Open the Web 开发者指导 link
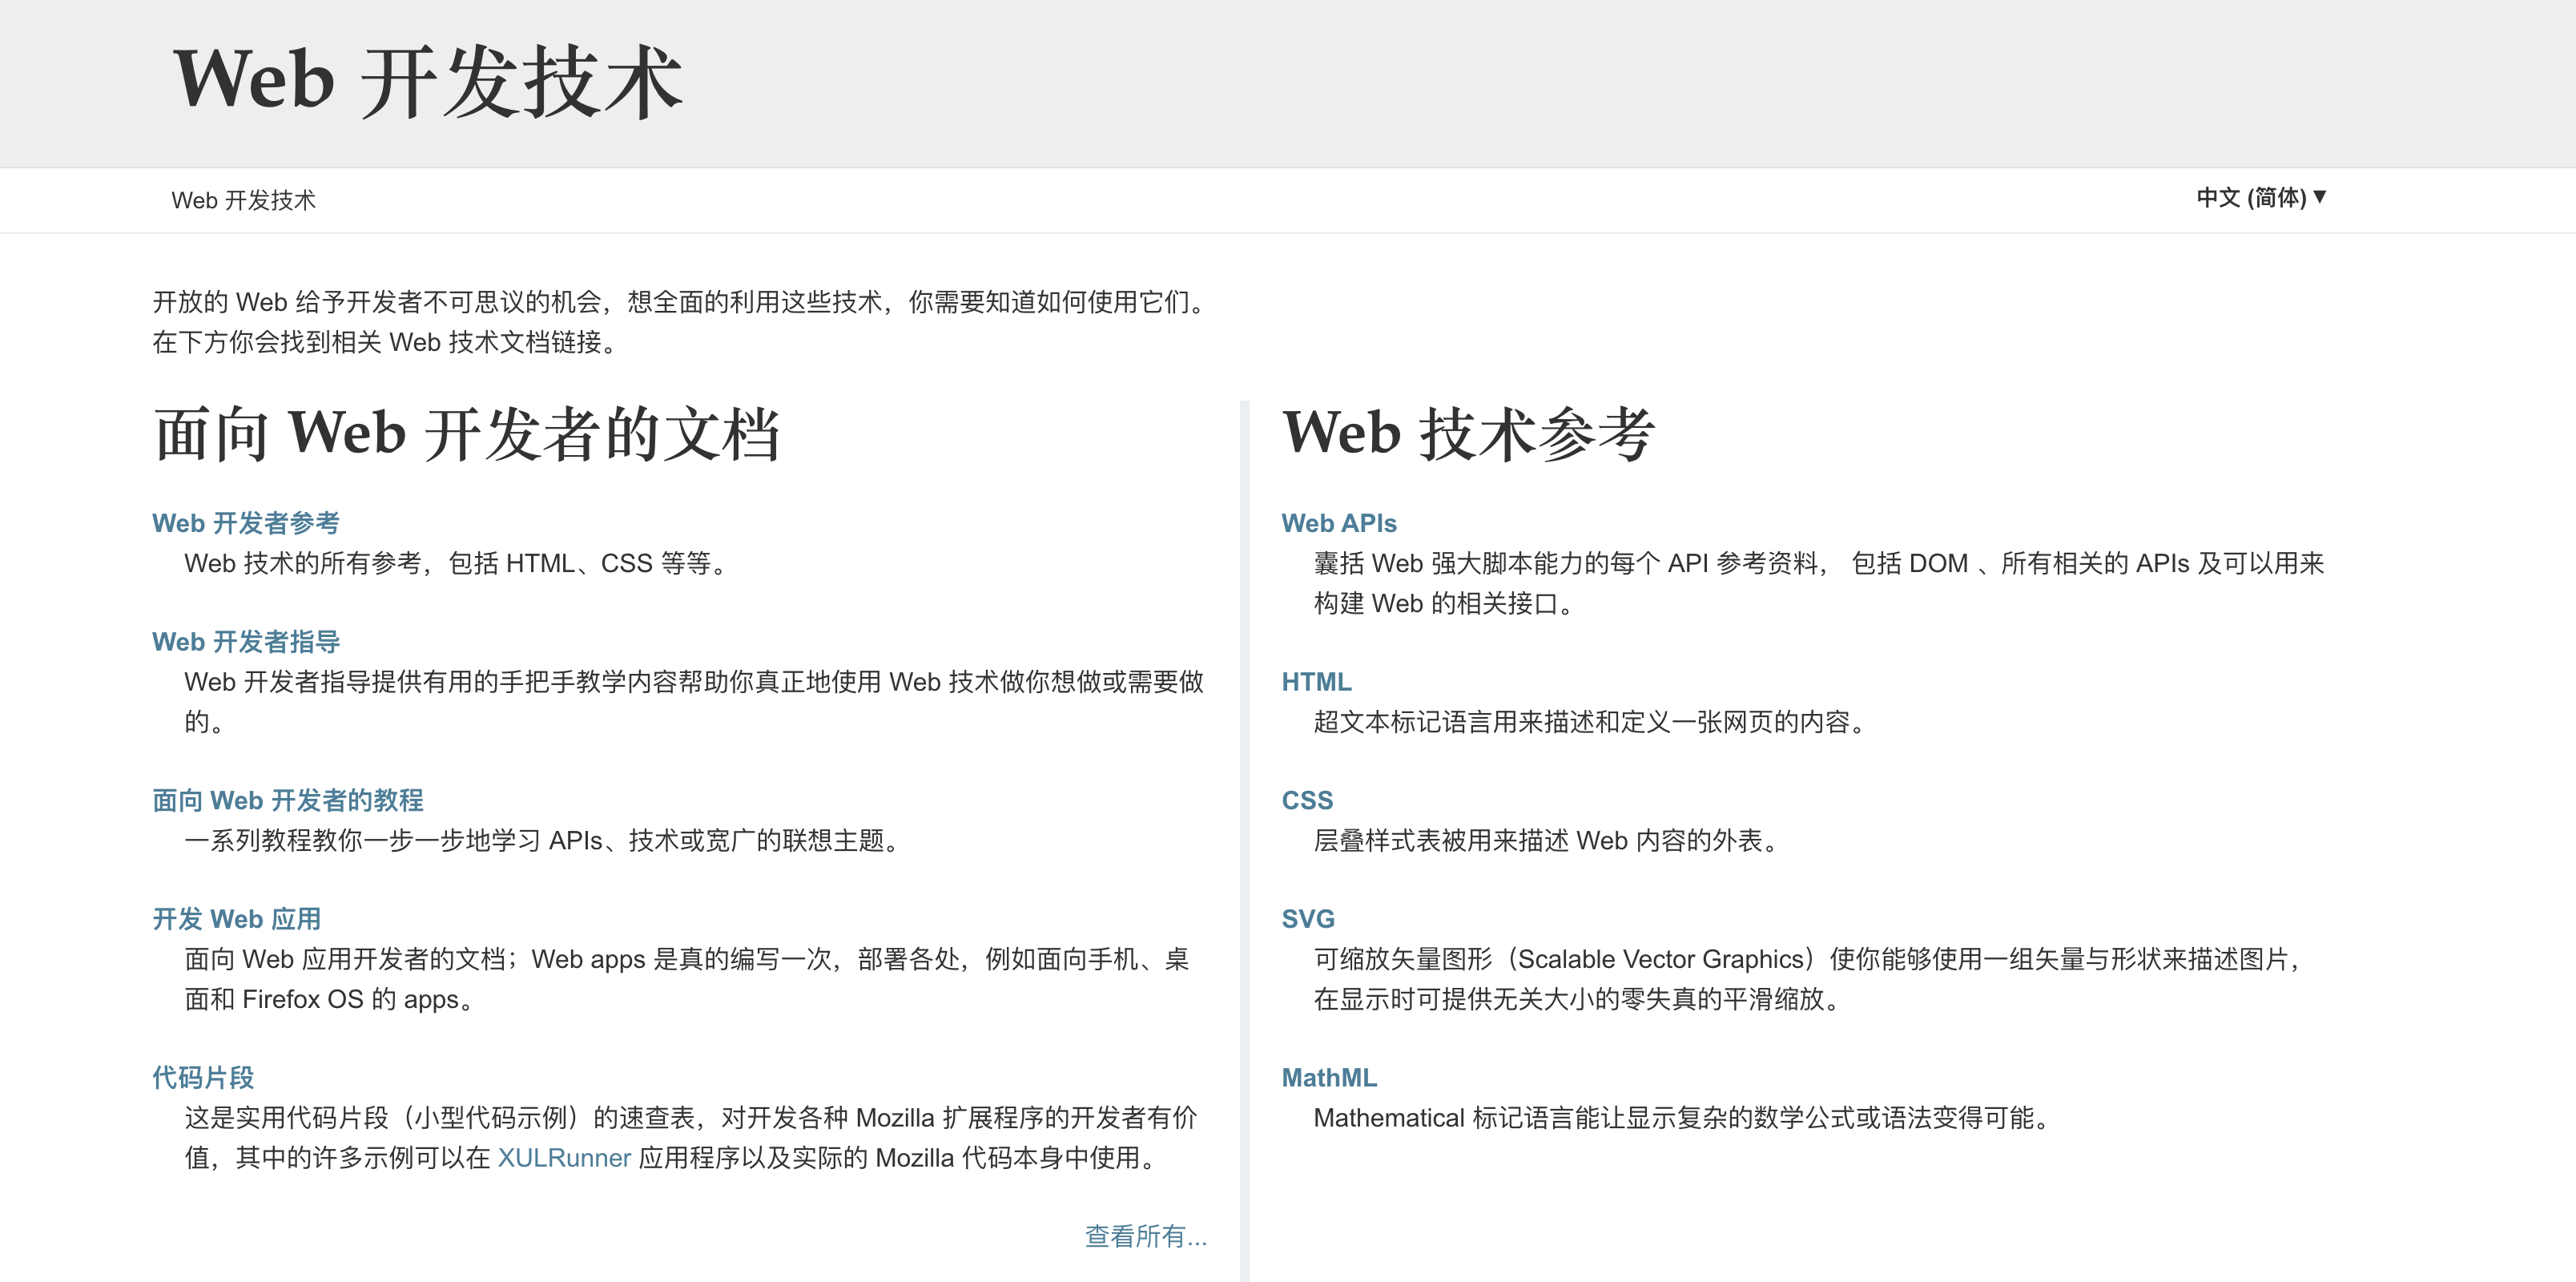 pos(245,642)
